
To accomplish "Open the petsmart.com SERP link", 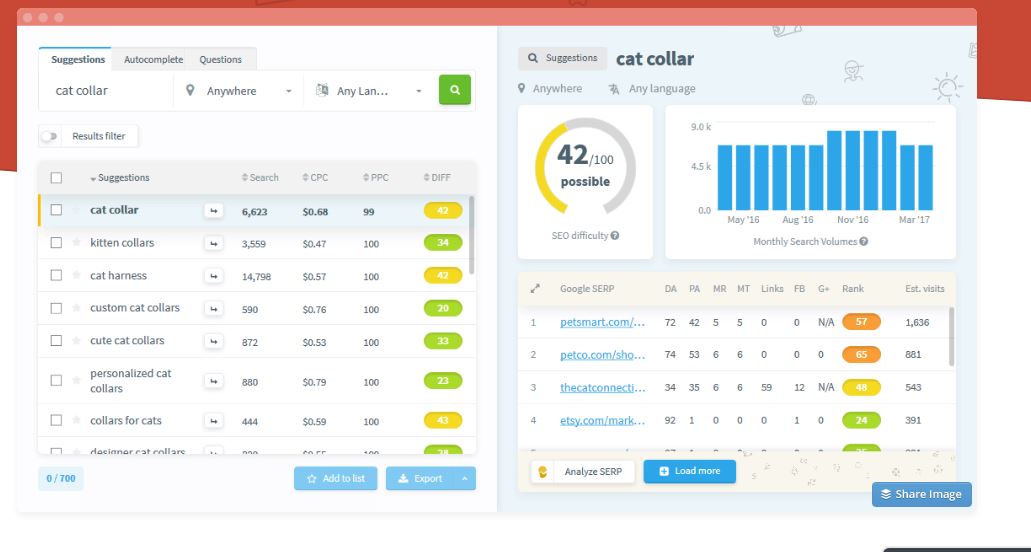I will (602, 322).
